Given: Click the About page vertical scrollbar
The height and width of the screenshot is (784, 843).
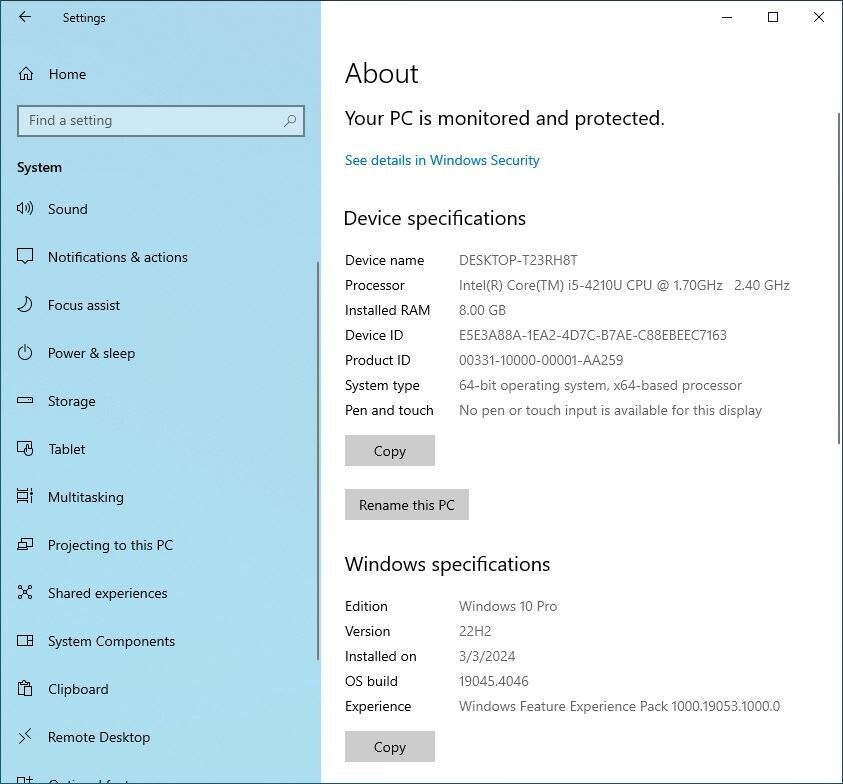Looking at the screenshot, I should [x=839, y=279].
